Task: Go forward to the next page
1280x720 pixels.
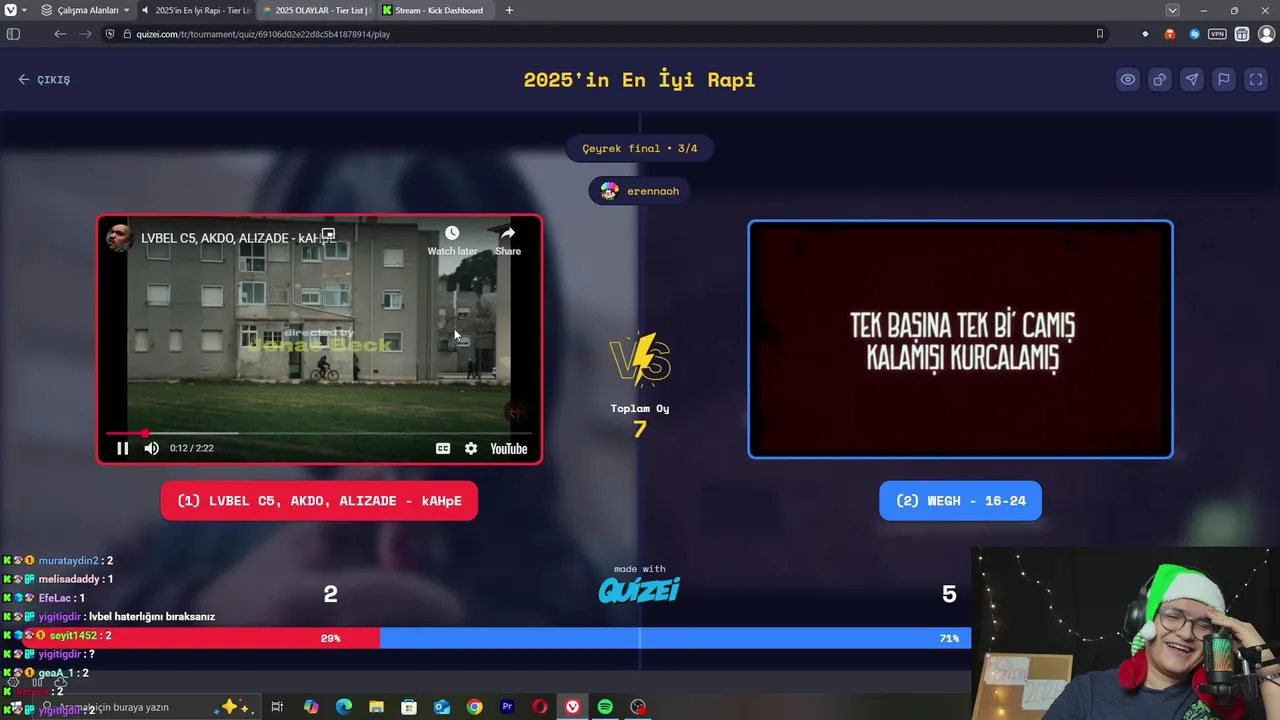Action: point(85,34)
